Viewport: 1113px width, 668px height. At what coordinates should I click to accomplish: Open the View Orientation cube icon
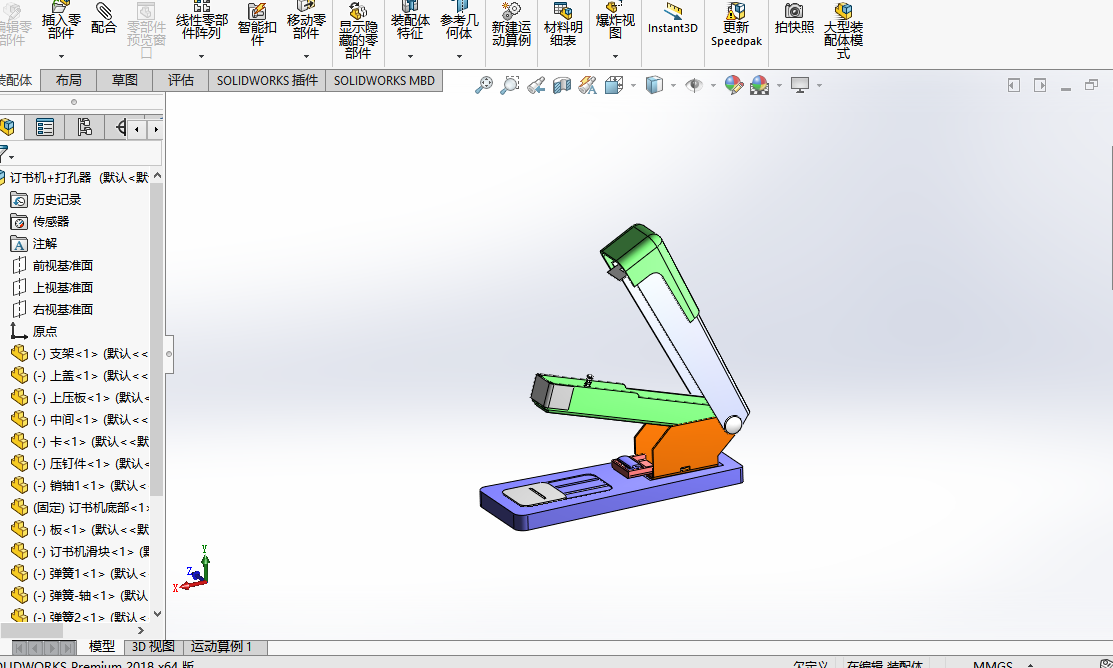coord(614,85)
